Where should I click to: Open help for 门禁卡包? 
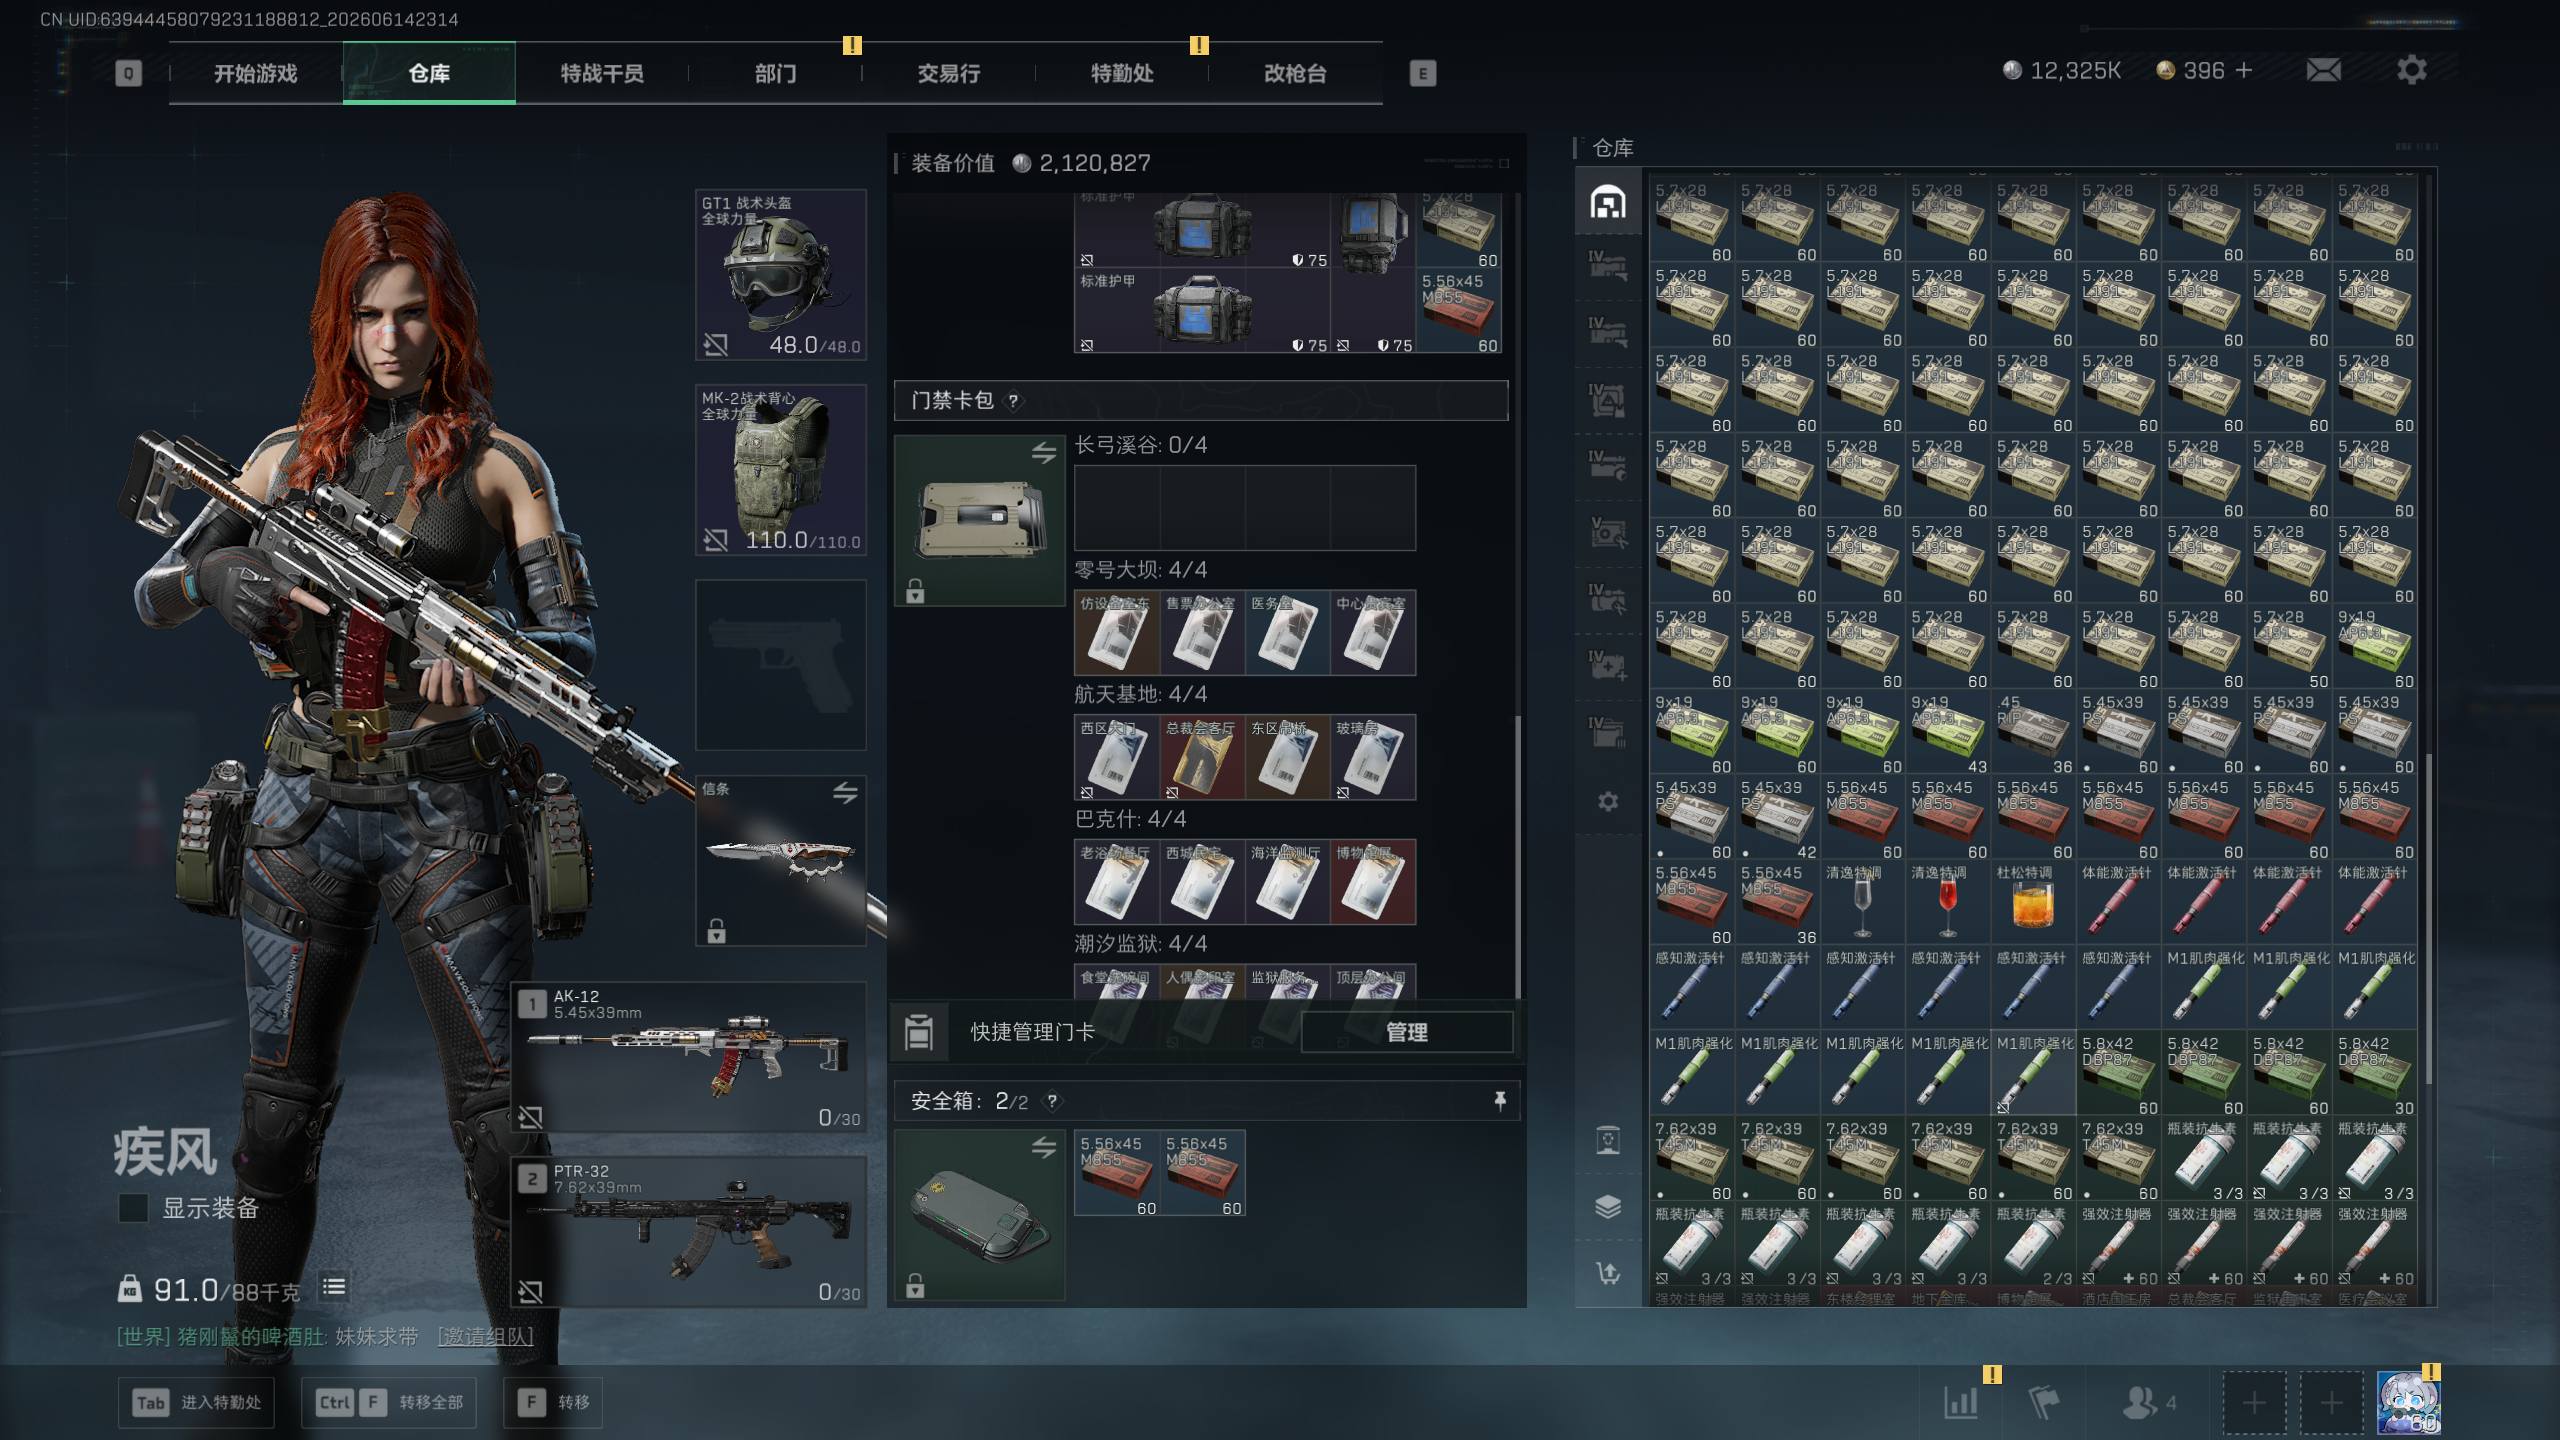(1013, 401)
